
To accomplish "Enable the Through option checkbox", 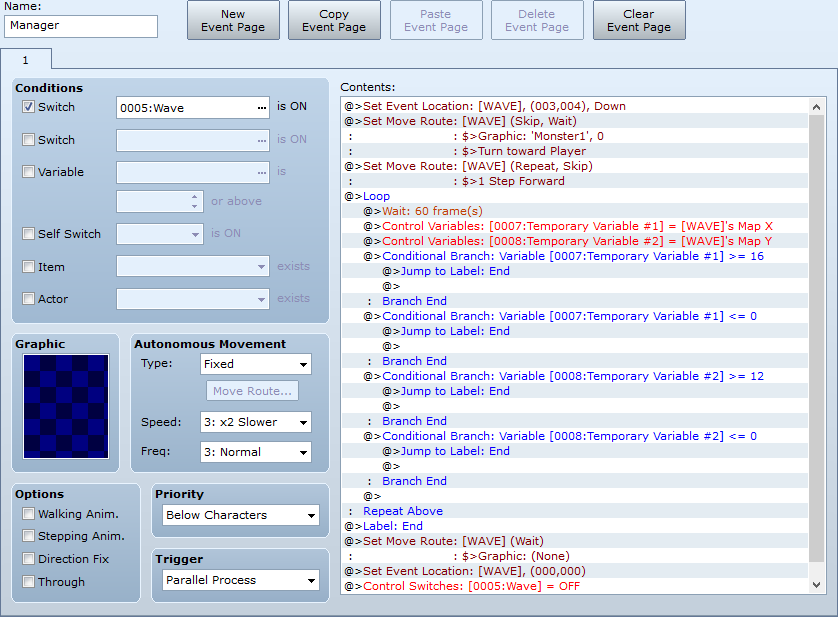I will click(x=29, y=582).
